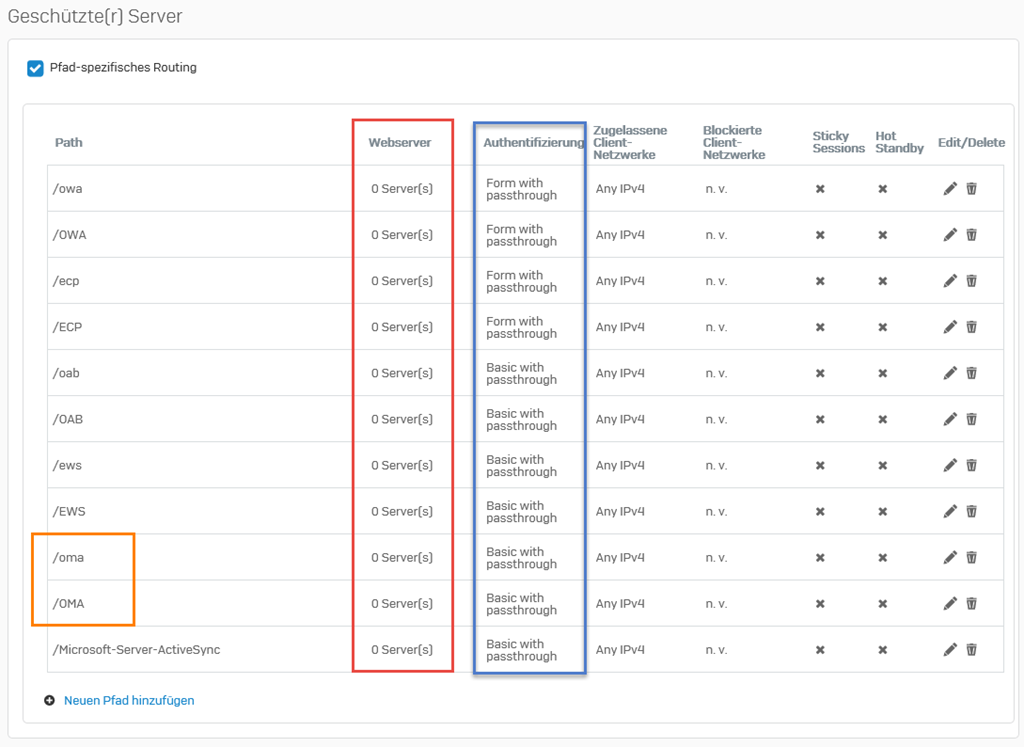The height and width of the screenshot is (747, 1024).
Task: Click 0 Server(s) in /OAB row
Action: coord(402,420)
